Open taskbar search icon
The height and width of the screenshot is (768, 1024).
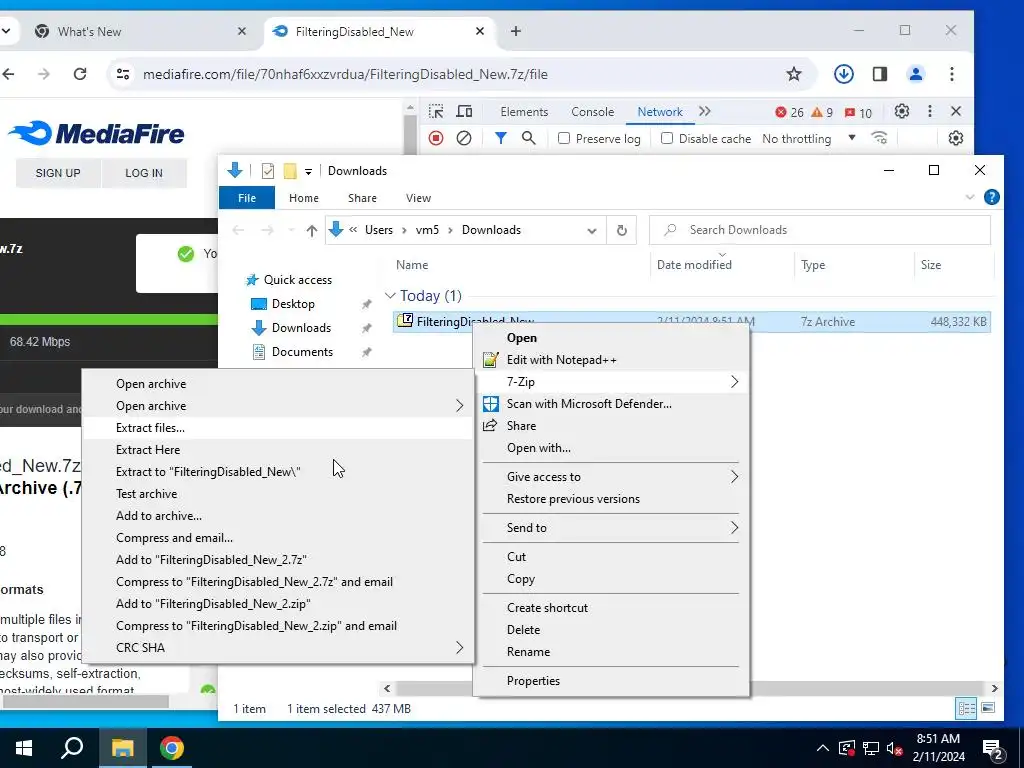(72, 748)
